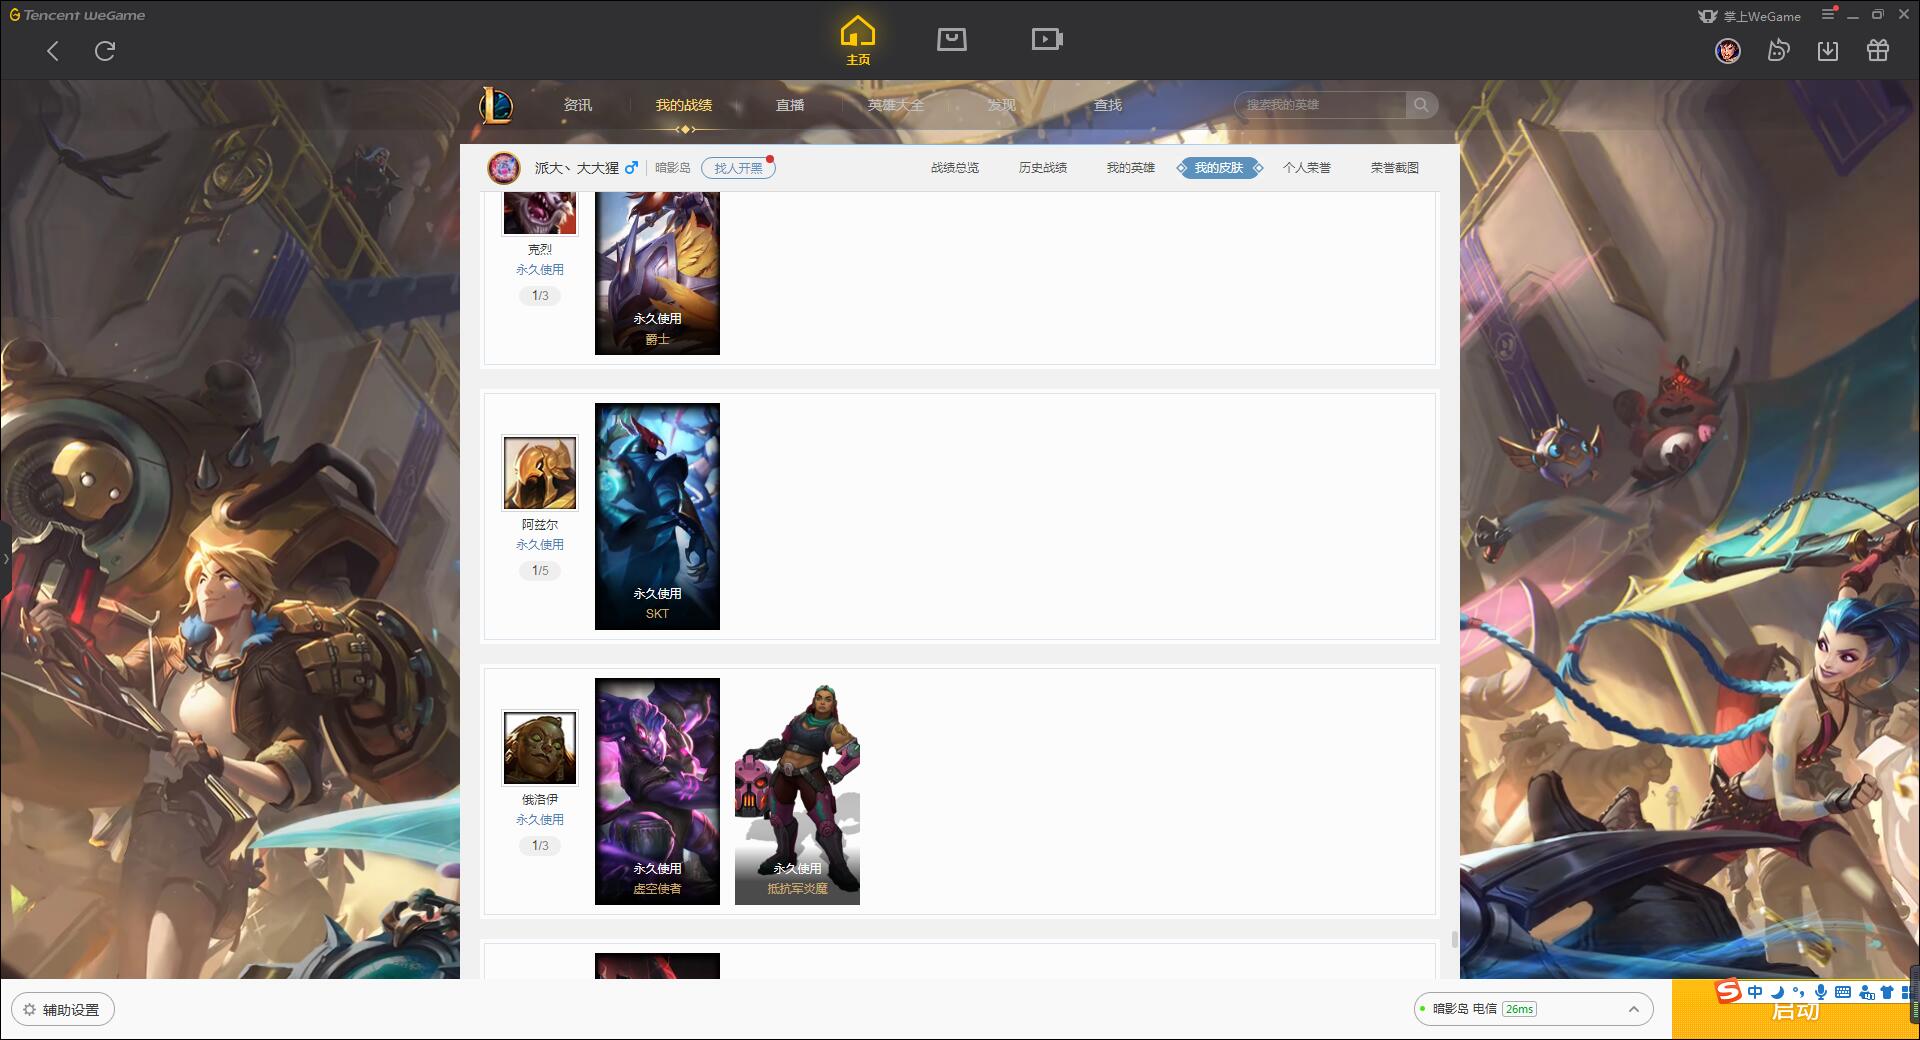
Task: Open the Sogou soft keyboard icon
Action: (1843, 992)
